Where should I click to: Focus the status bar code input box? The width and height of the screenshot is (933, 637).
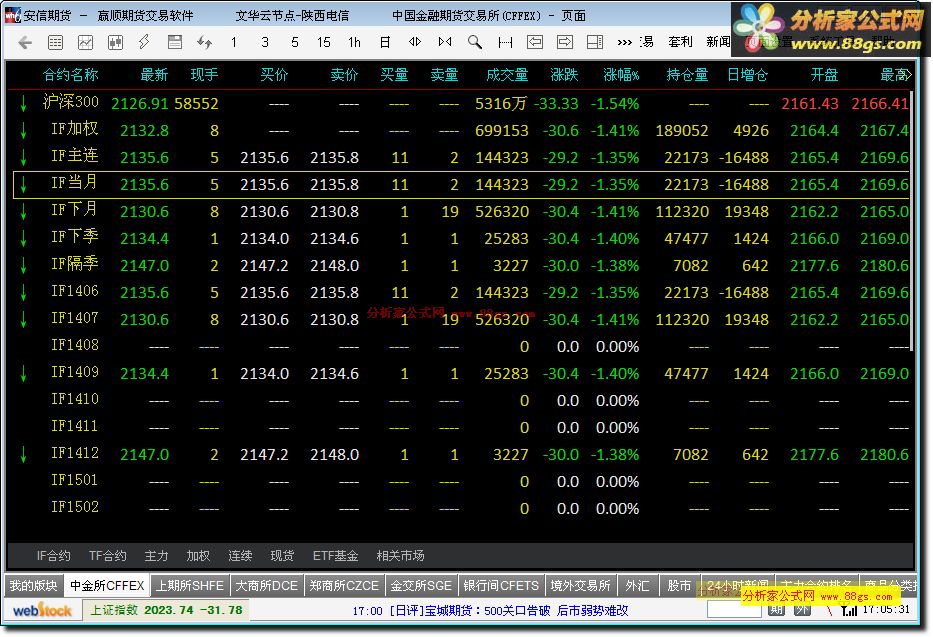[734, 610]
